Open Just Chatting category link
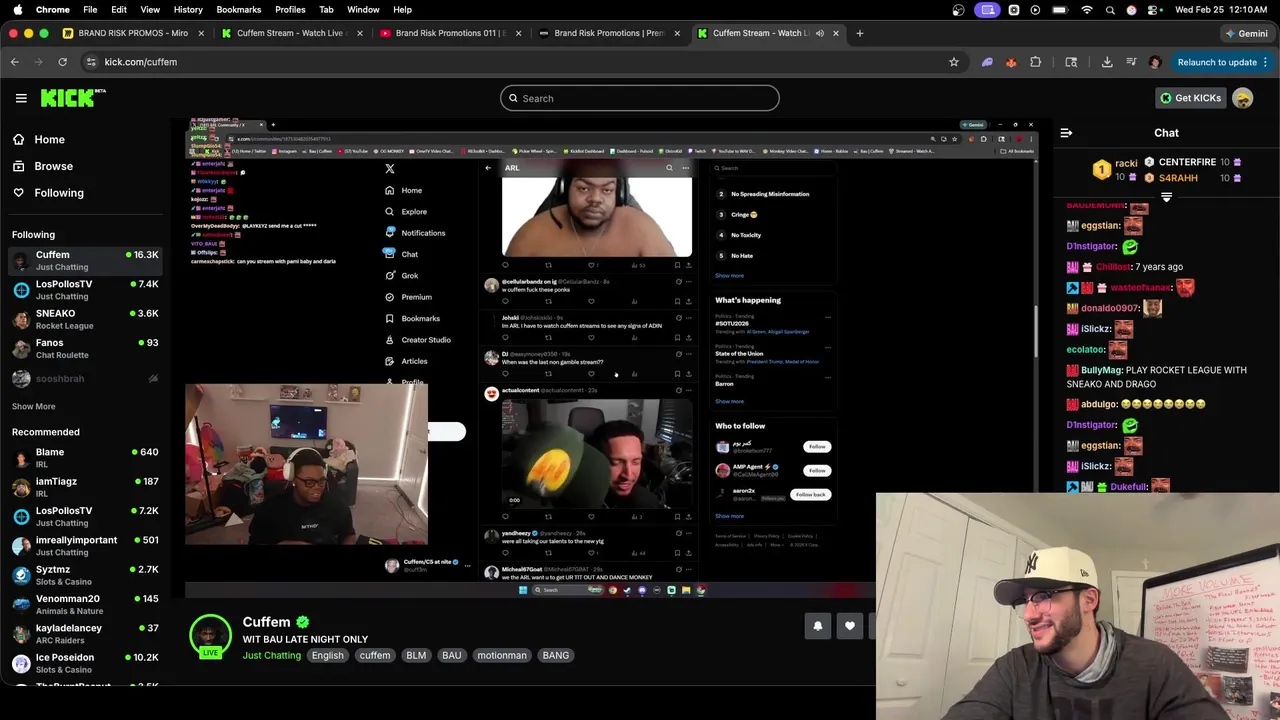1280x720 pixels. coord(271,656)
